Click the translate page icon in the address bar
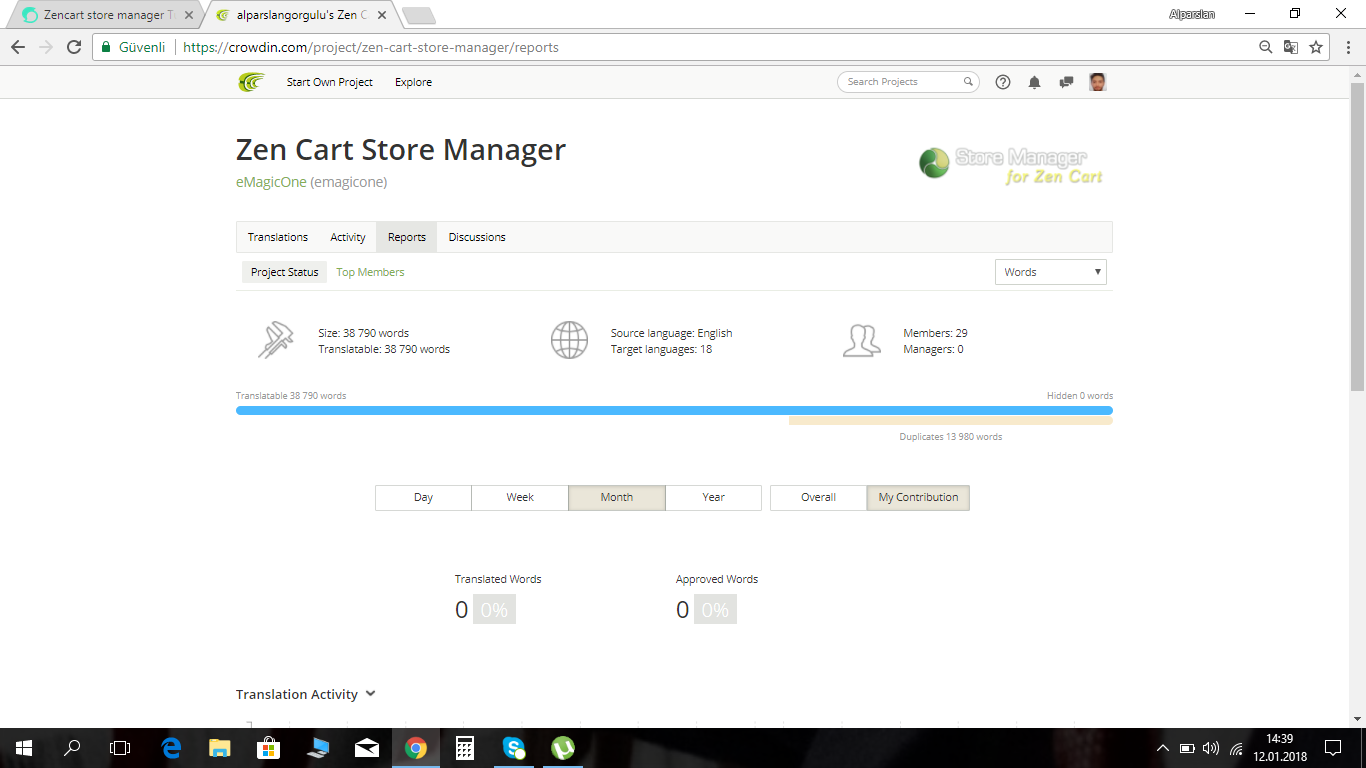Viewport: 1366px width, 768px height. point(1291,47)
